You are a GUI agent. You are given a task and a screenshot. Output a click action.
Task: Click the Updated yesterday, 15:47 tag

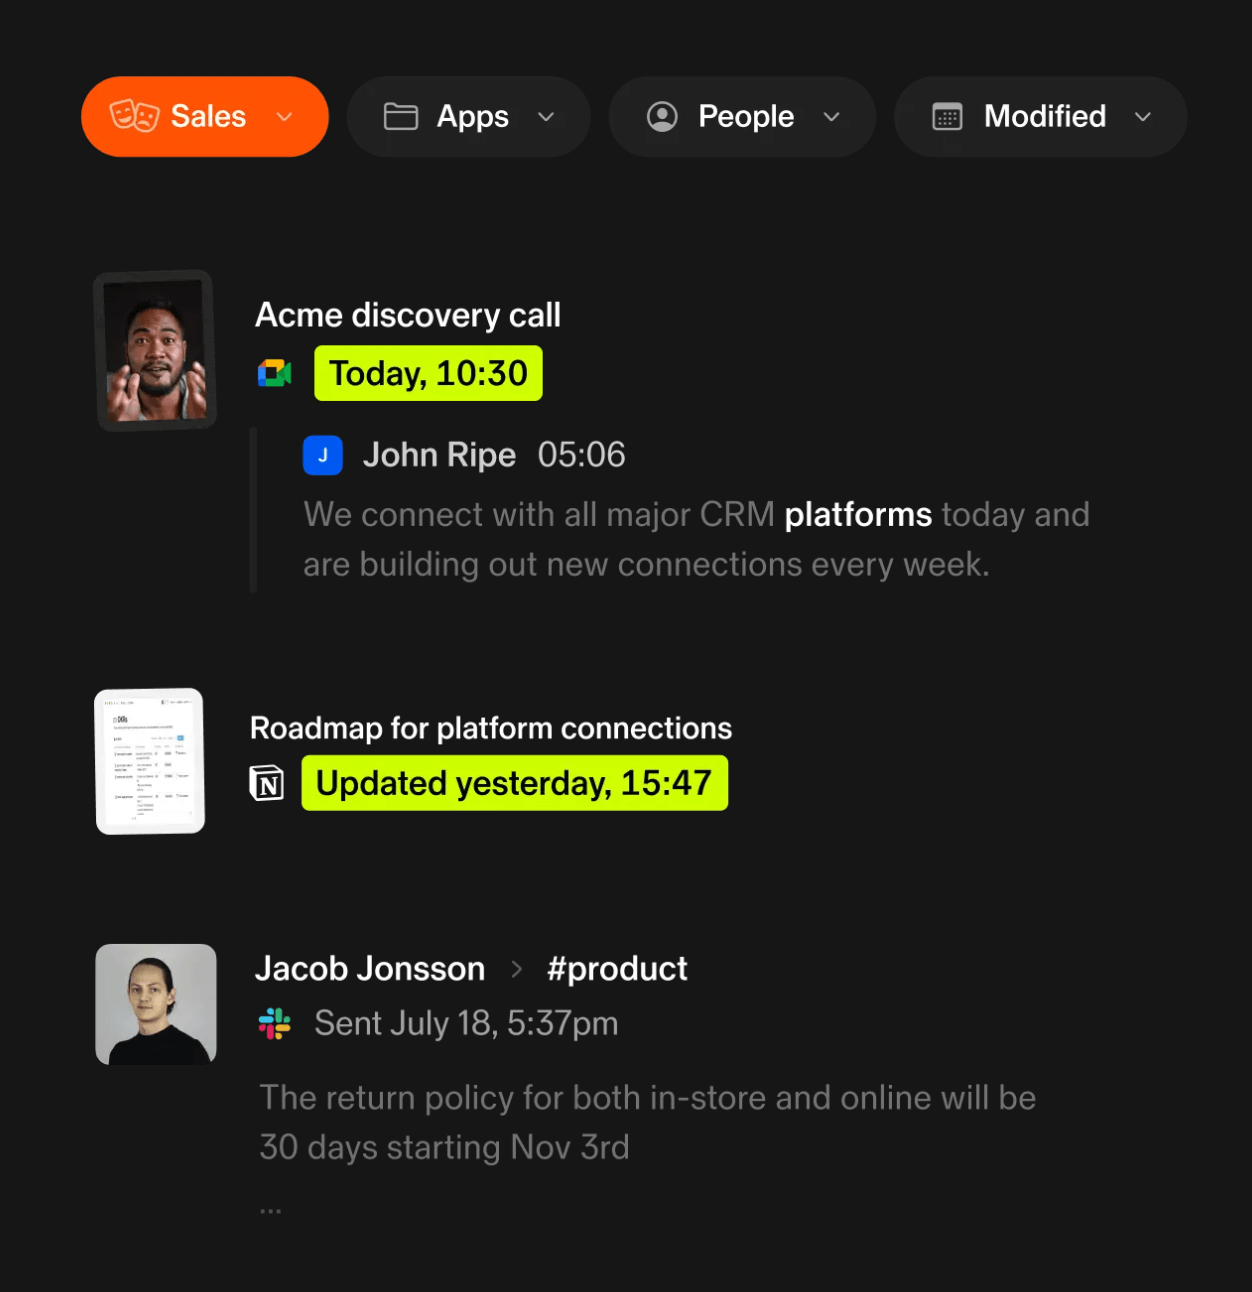514,783
